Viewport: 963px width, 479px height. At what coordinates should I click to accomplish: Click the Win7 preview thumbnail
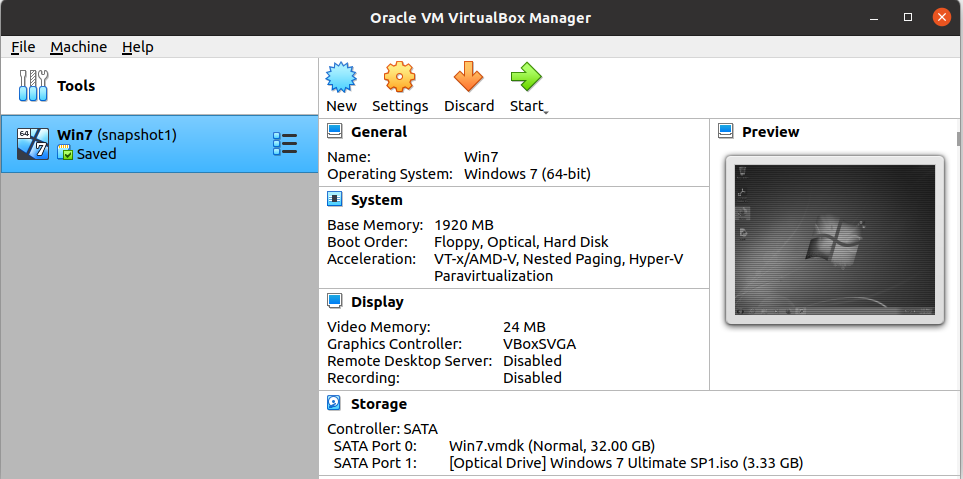[834, 240]
